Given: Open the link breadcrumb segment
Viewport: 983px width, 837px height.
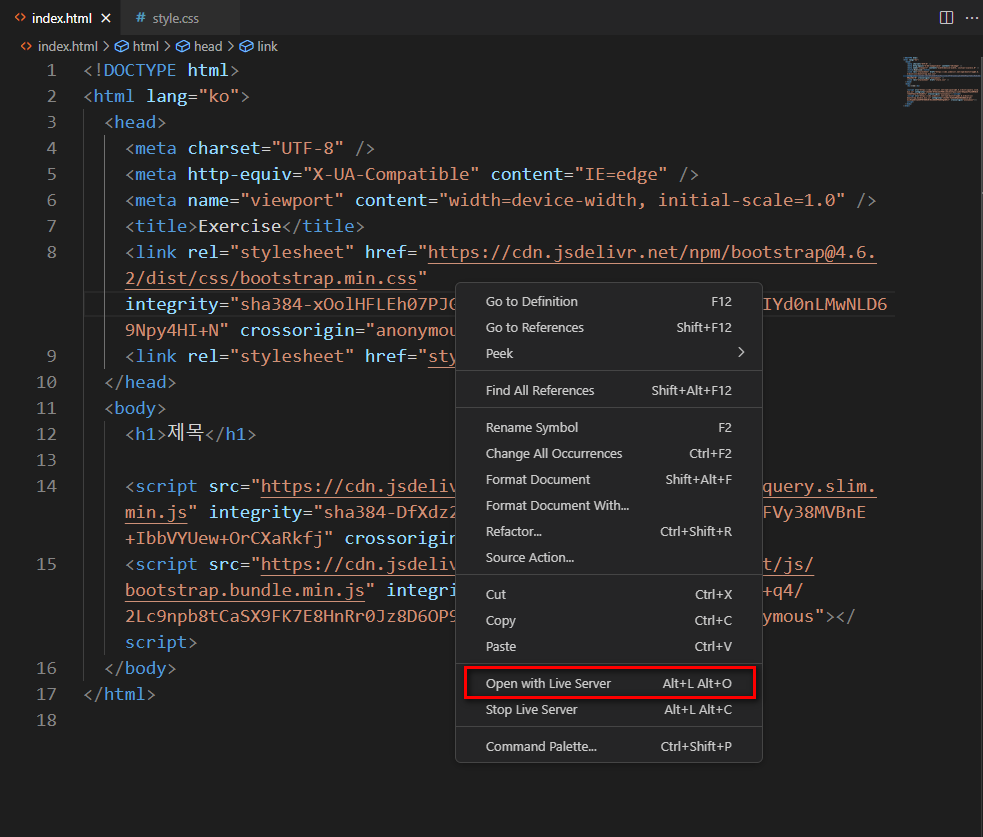Looking at the screenshot, I should pyautogui.click(x=267, y=46).
